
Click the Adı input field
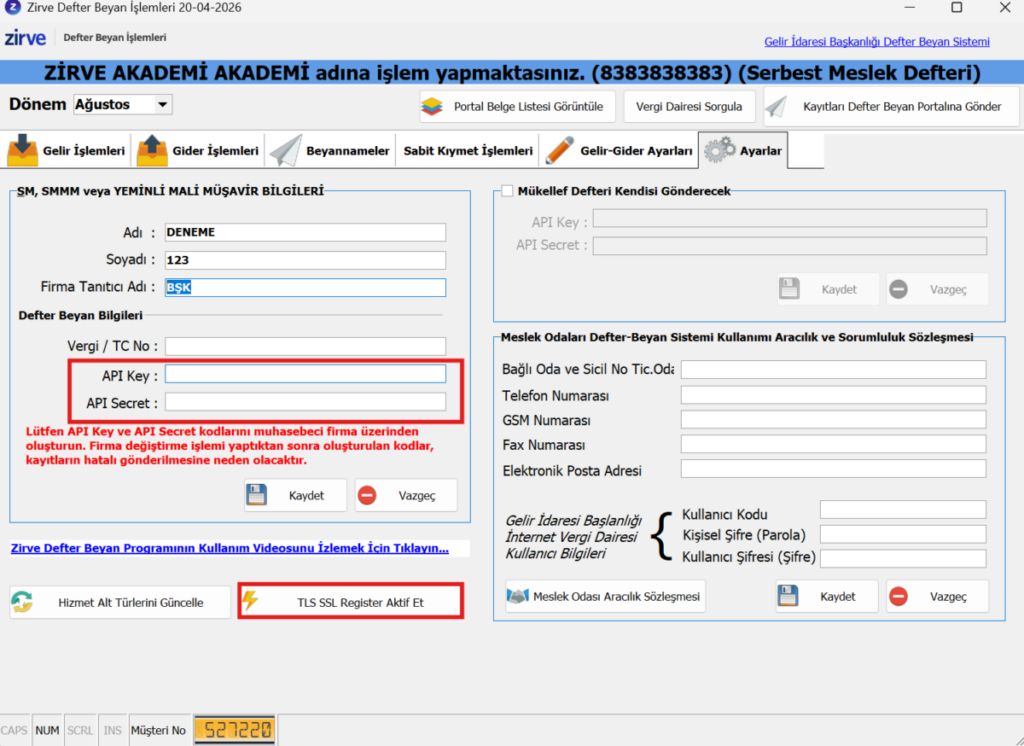click(305, 233)
